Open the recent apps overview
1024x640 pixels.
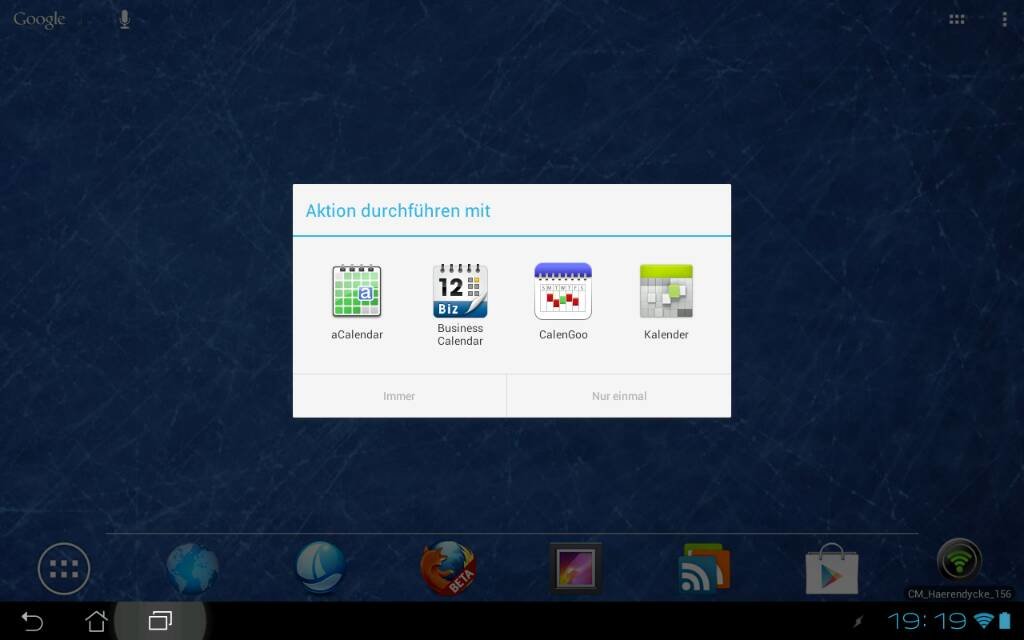click(160, 621)
